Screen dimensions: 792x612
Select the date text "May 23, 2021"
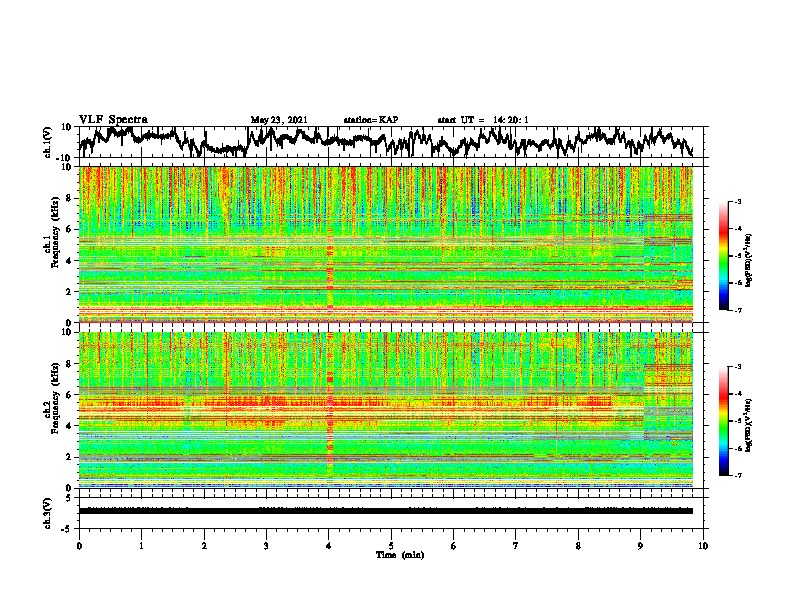(279, 120)
